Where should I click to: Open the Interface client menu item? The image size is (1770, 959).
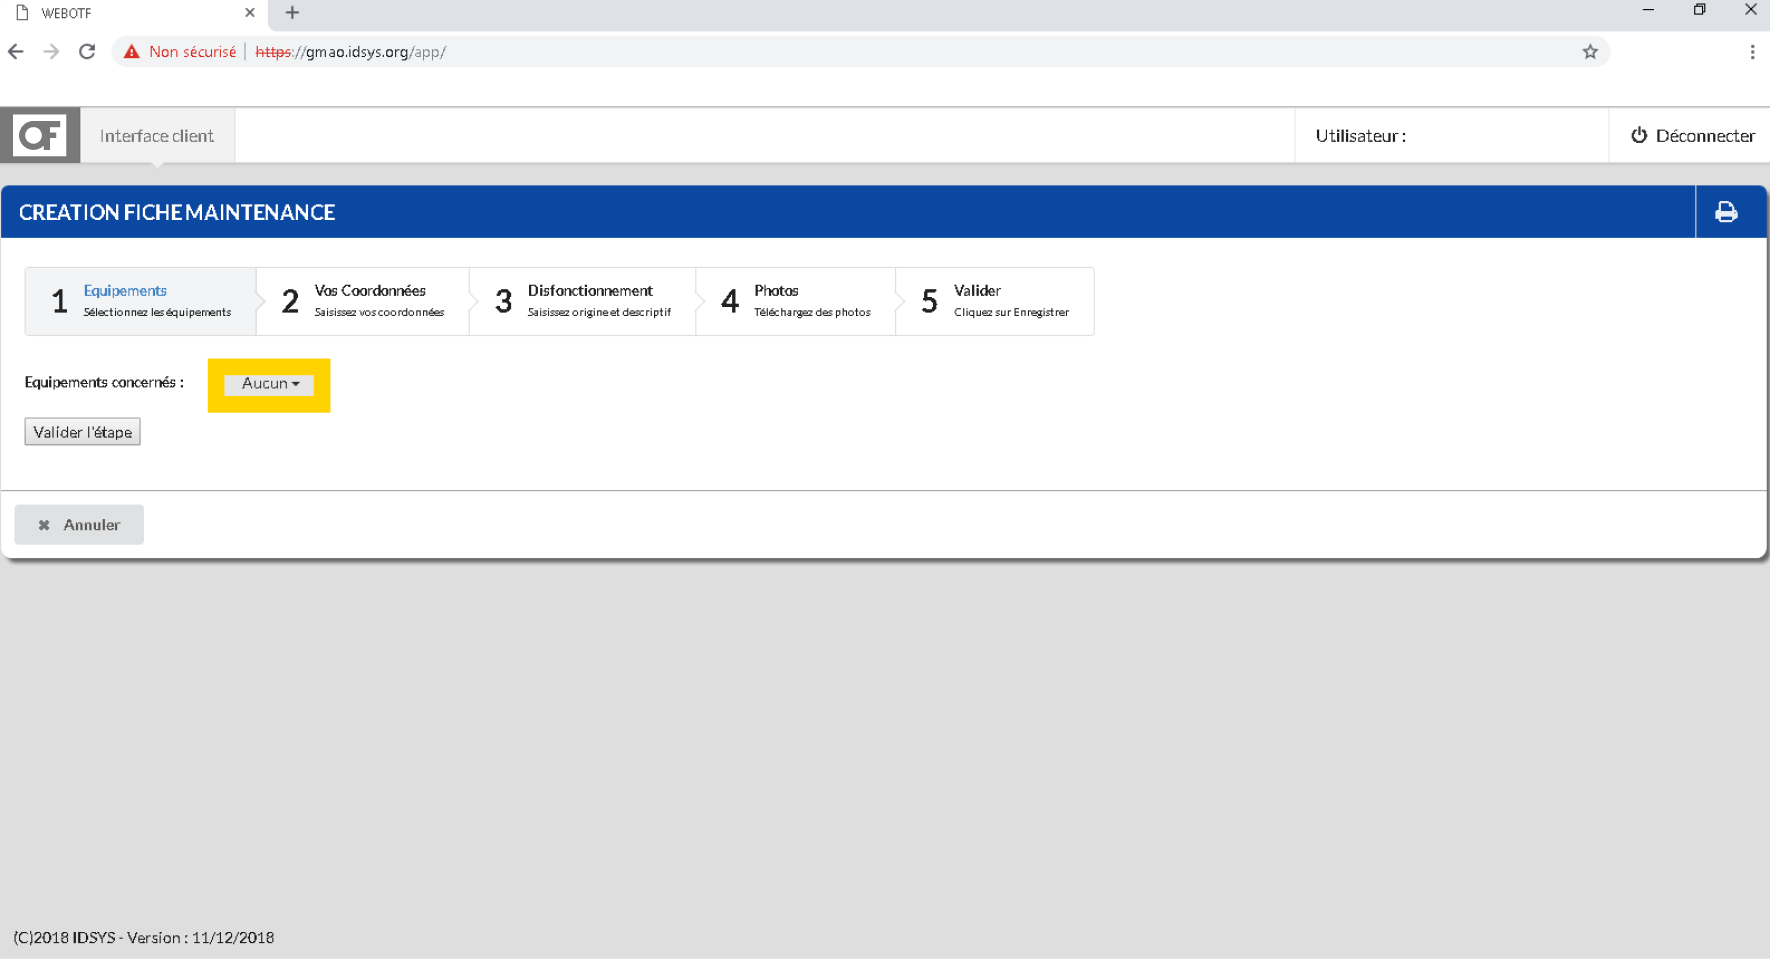point(157,136)
